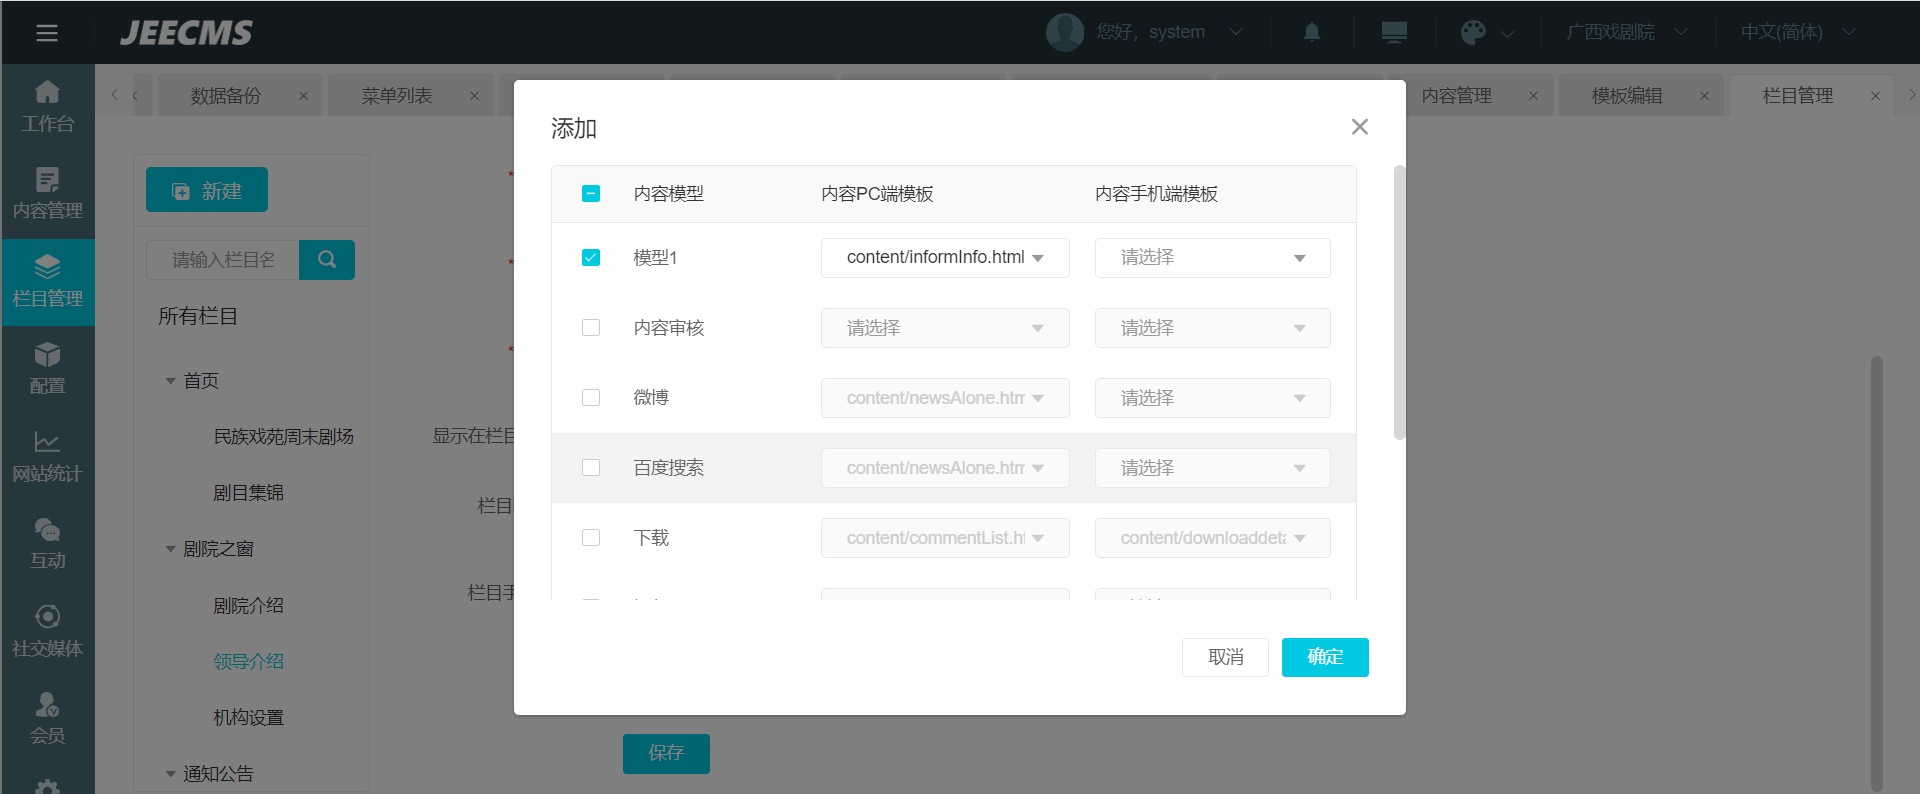The height and width of the screenshot is (794, 1920).
Task: Open 网站统计 chart icon in sidebar
Action: [47, 456]
